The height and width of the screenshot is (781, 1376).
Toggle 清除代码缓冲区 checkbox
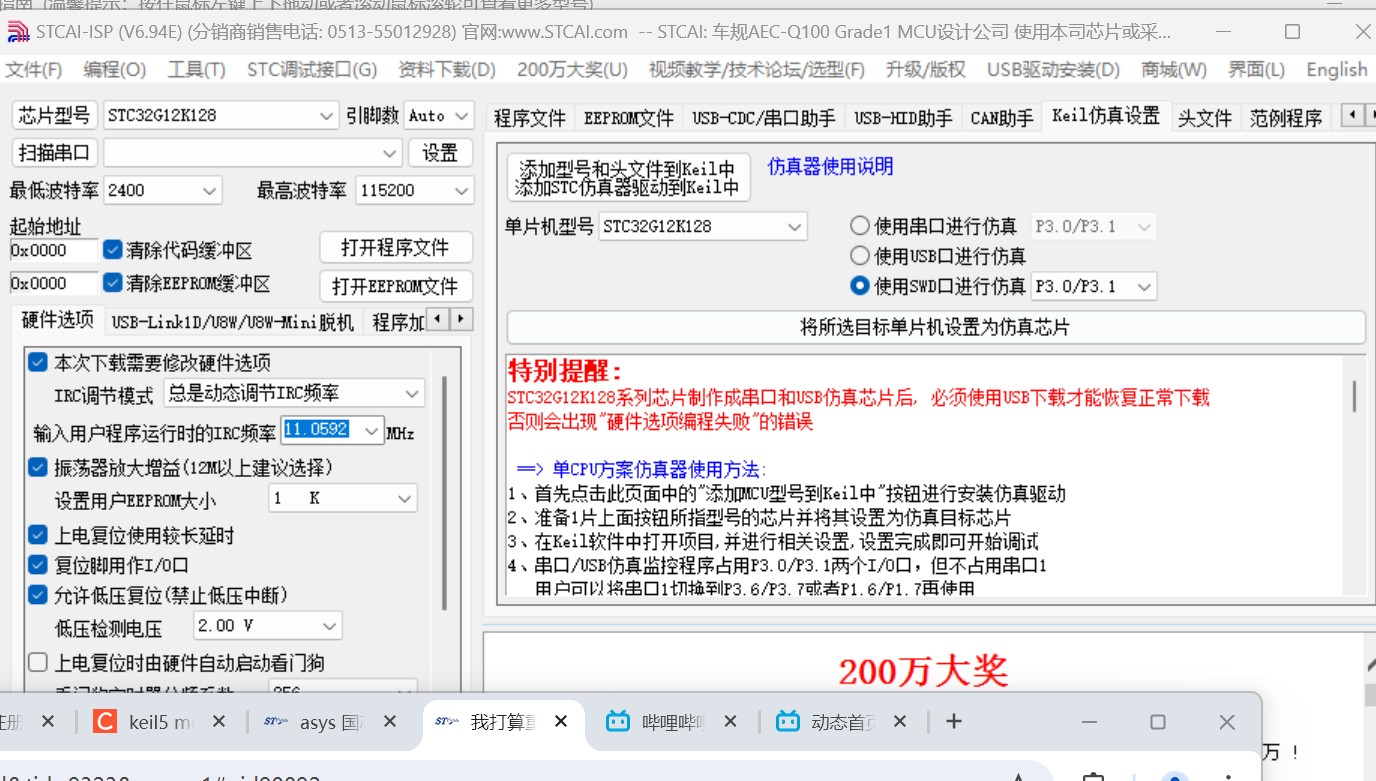tap(113, 250)
